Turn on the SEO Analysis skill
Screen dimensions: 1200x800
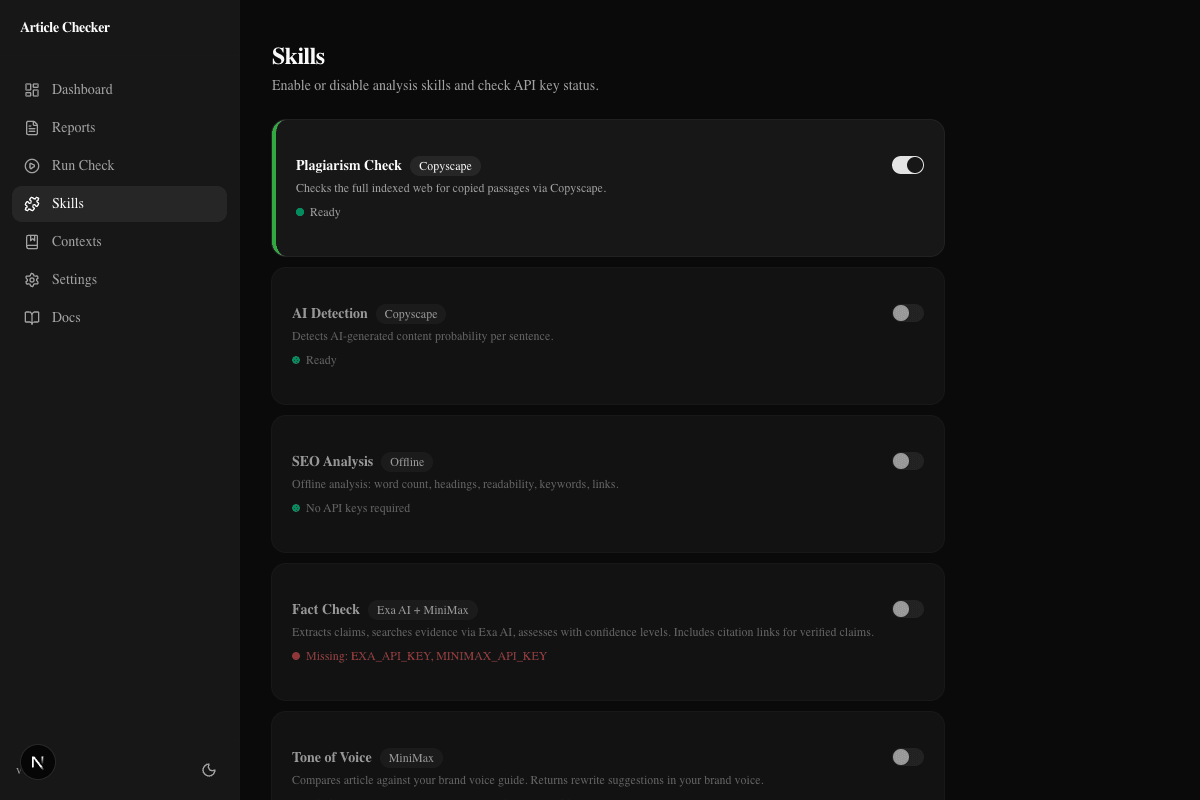pyautogui.click(x=908, y=461)
